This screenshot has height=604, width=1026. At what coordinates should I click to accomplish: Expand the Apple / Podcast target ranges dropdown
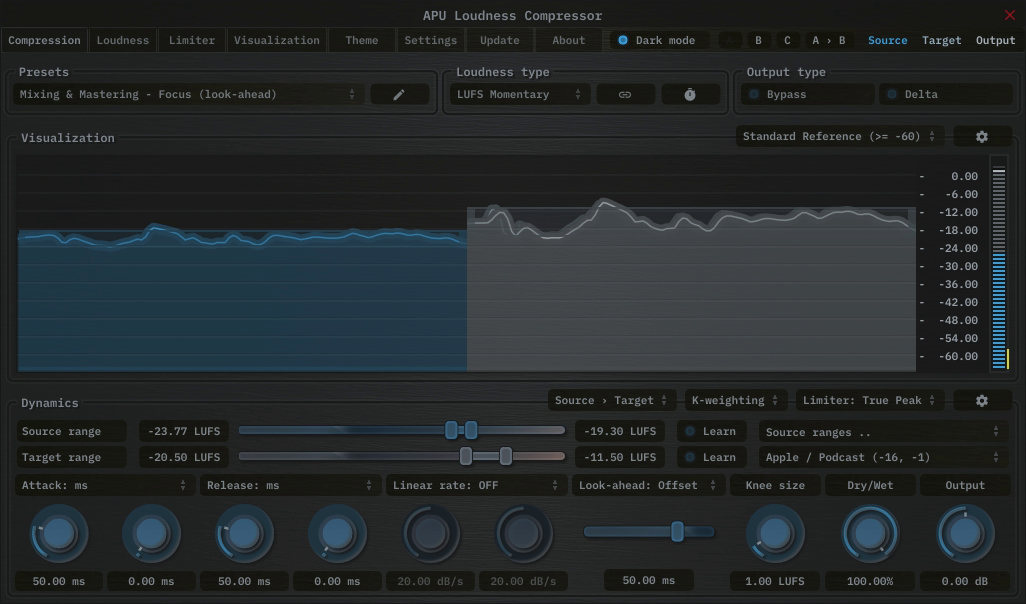pyautogui.click(x=880, y=457)
